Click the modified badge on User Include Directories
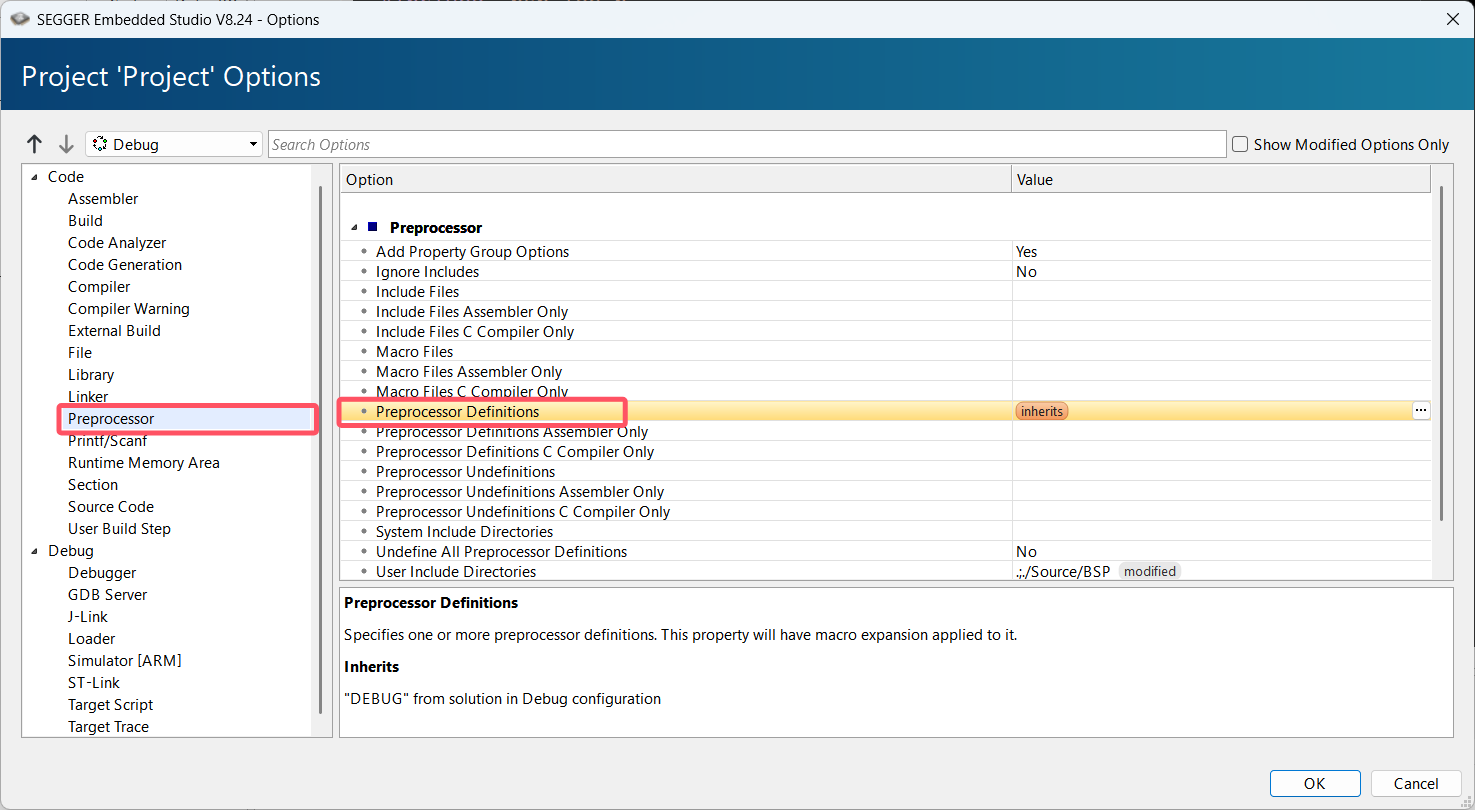The image size is (1475, 810). [1149, 571]
